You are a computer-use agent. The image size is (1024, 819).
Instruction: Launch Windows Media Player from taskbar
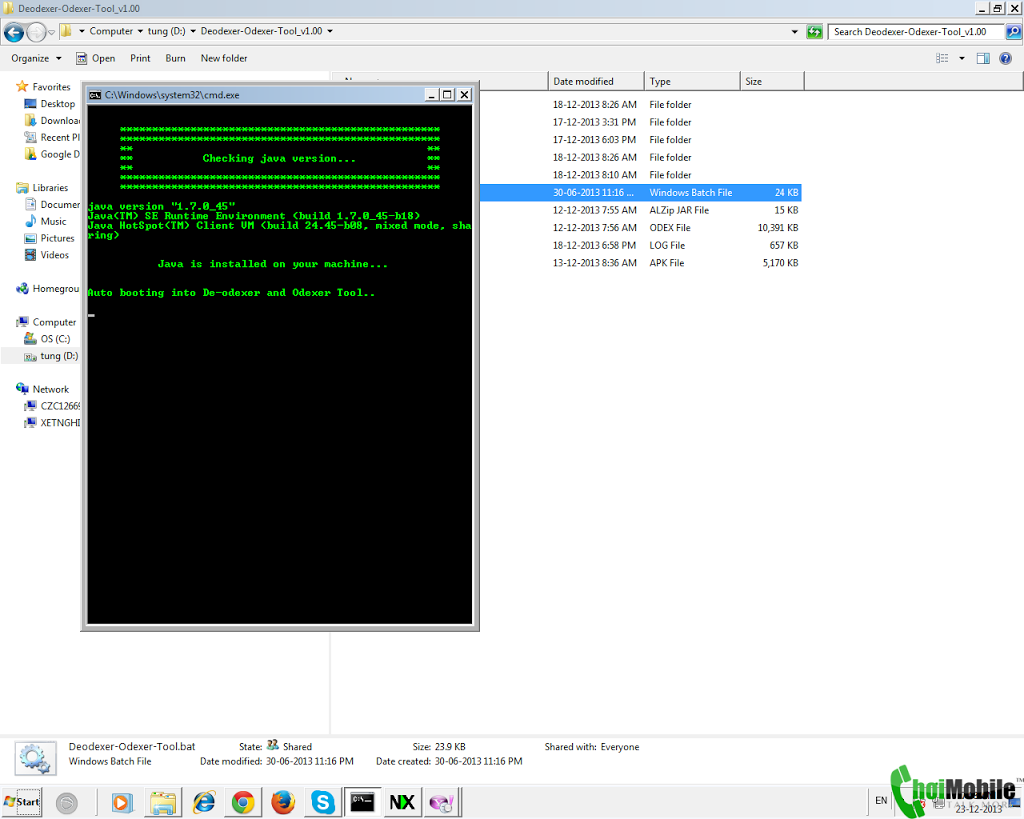click(121, 802)
